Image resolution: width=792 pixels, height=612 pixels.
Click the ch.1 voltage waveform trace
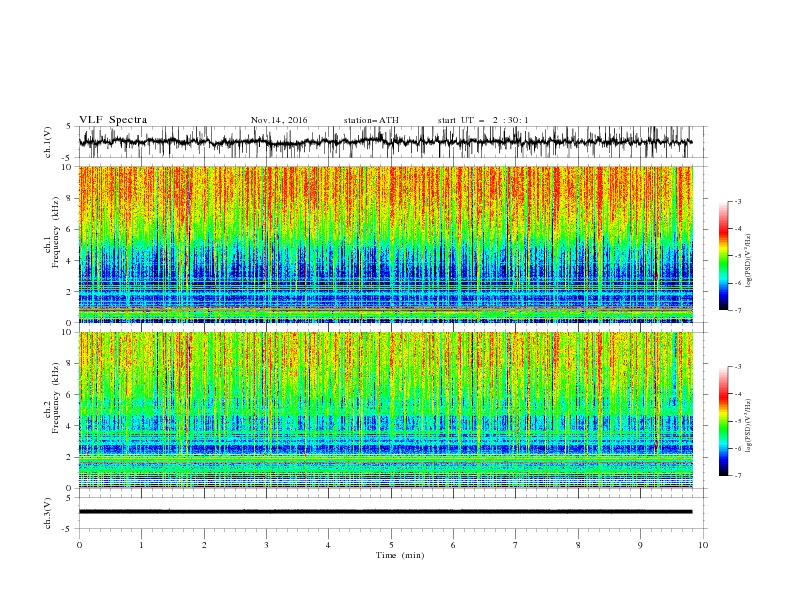[x=385, y=142]
